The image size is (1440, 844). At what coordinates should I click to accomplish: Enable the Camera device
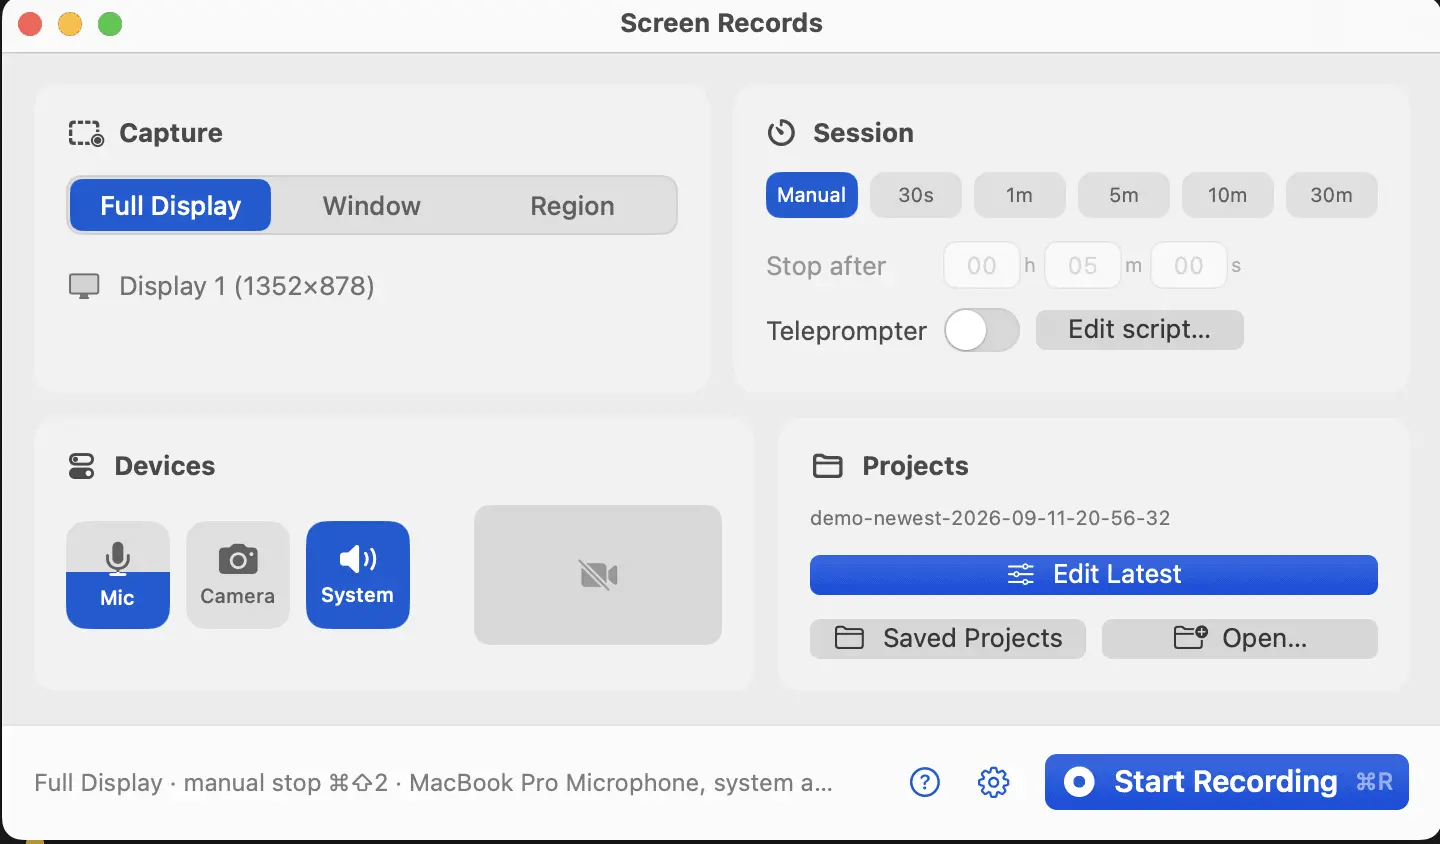[x=238, y=575]
